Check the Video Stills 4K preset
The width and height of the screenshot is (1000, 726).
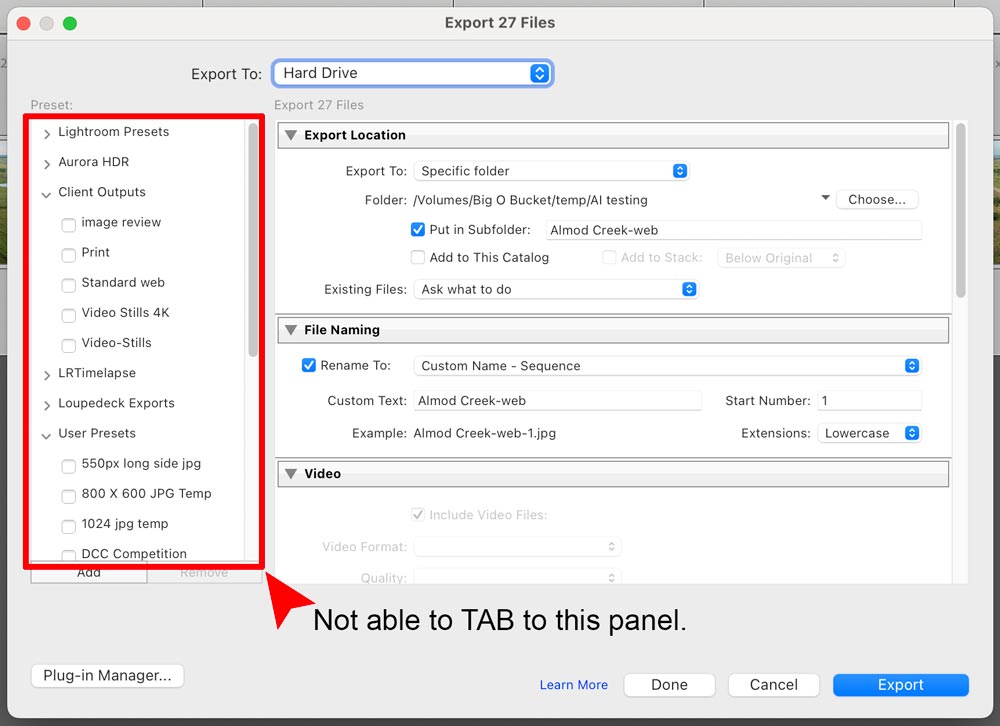[68, 315]
